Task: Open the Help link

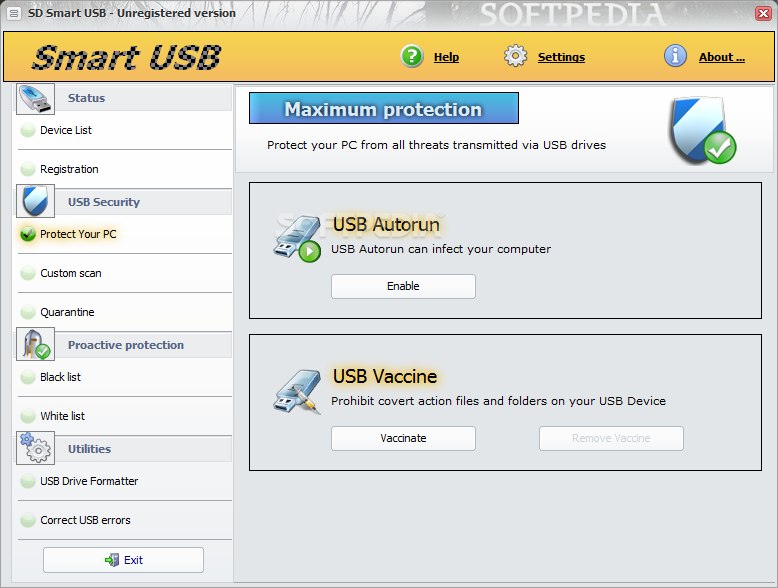Action: tap(446, 57)
